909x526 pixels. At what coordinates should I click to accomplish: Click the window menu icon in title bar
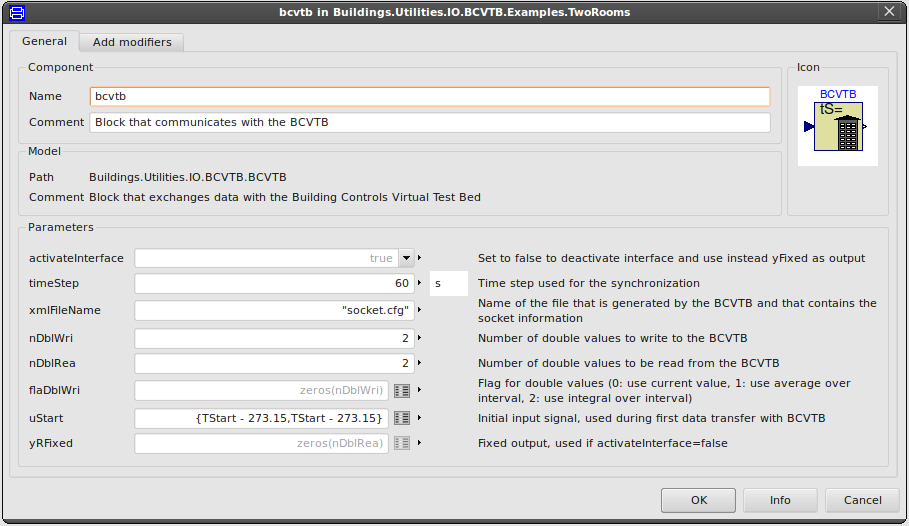[17, 12]
